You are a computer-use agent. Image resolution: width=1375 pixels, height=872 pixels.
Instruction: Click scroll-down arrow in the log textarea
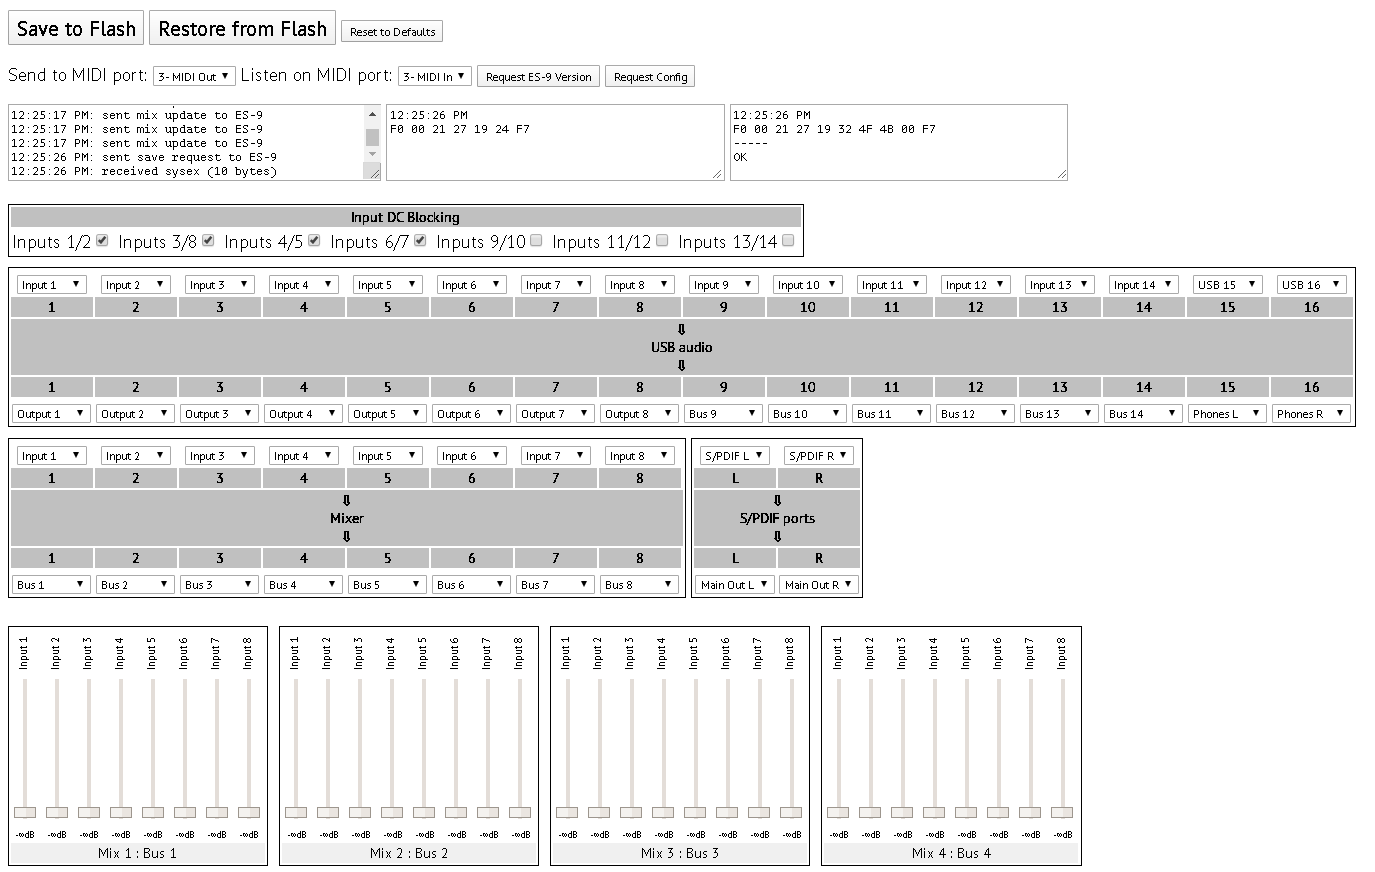(372, 154)
